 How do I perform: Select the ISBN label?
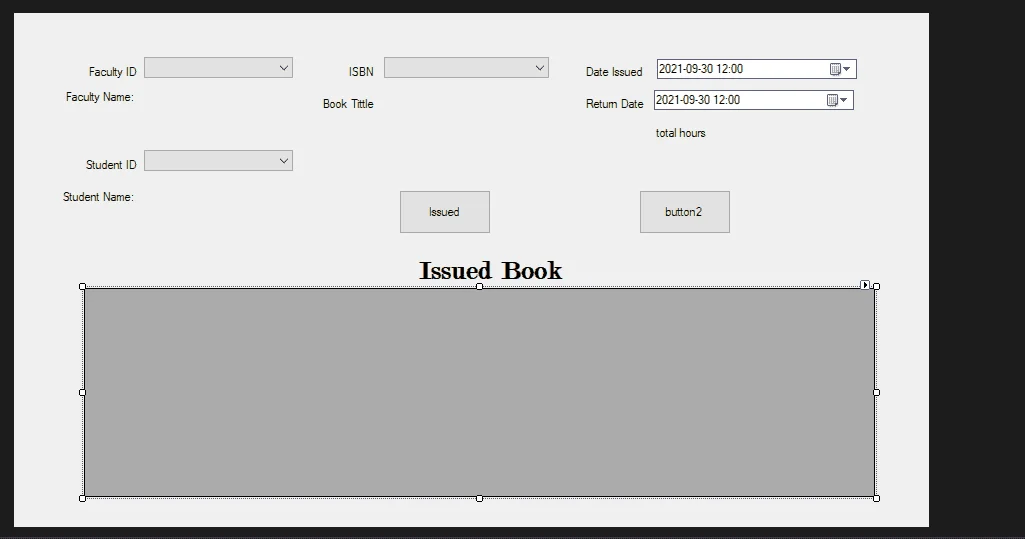click(x=361, y=72)
